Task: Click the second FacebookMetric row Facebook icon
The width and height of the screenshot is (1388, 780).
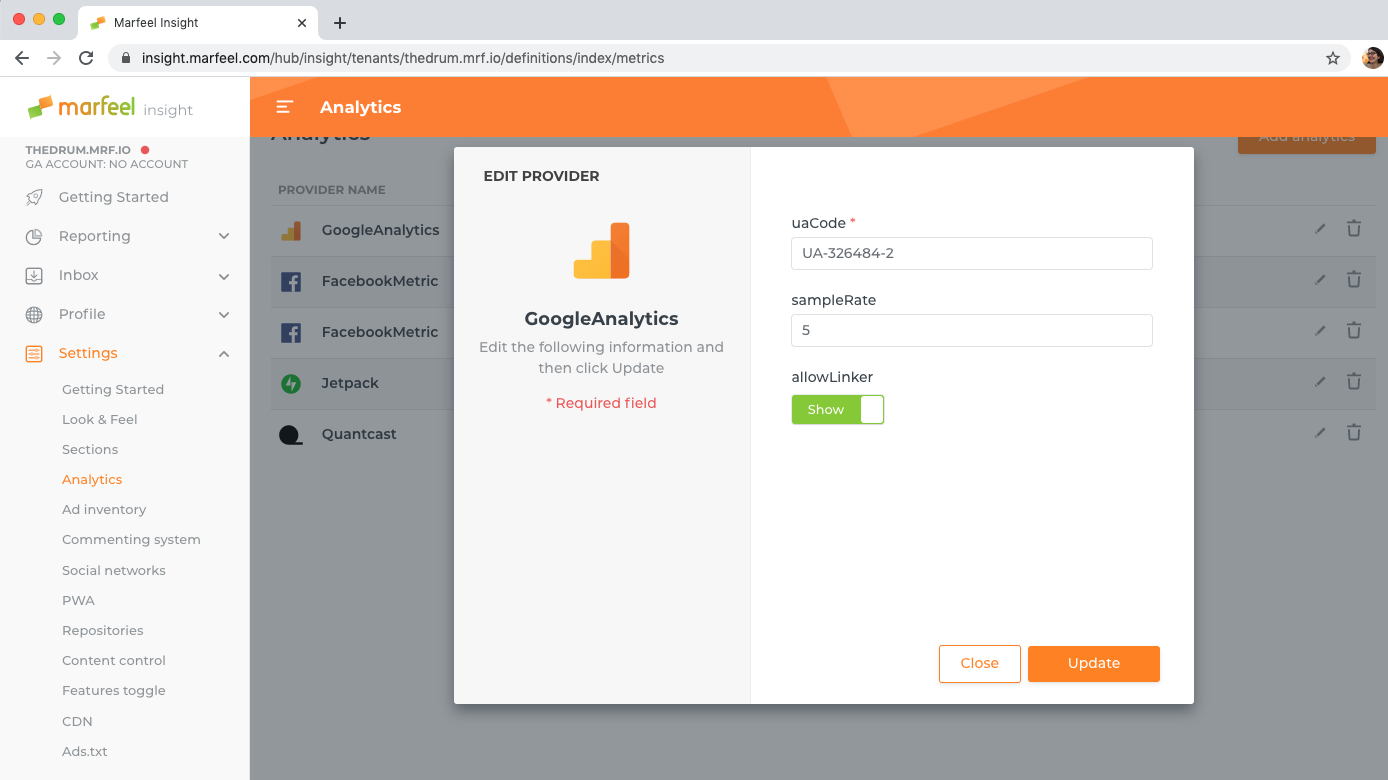Action: pos(291,332)
